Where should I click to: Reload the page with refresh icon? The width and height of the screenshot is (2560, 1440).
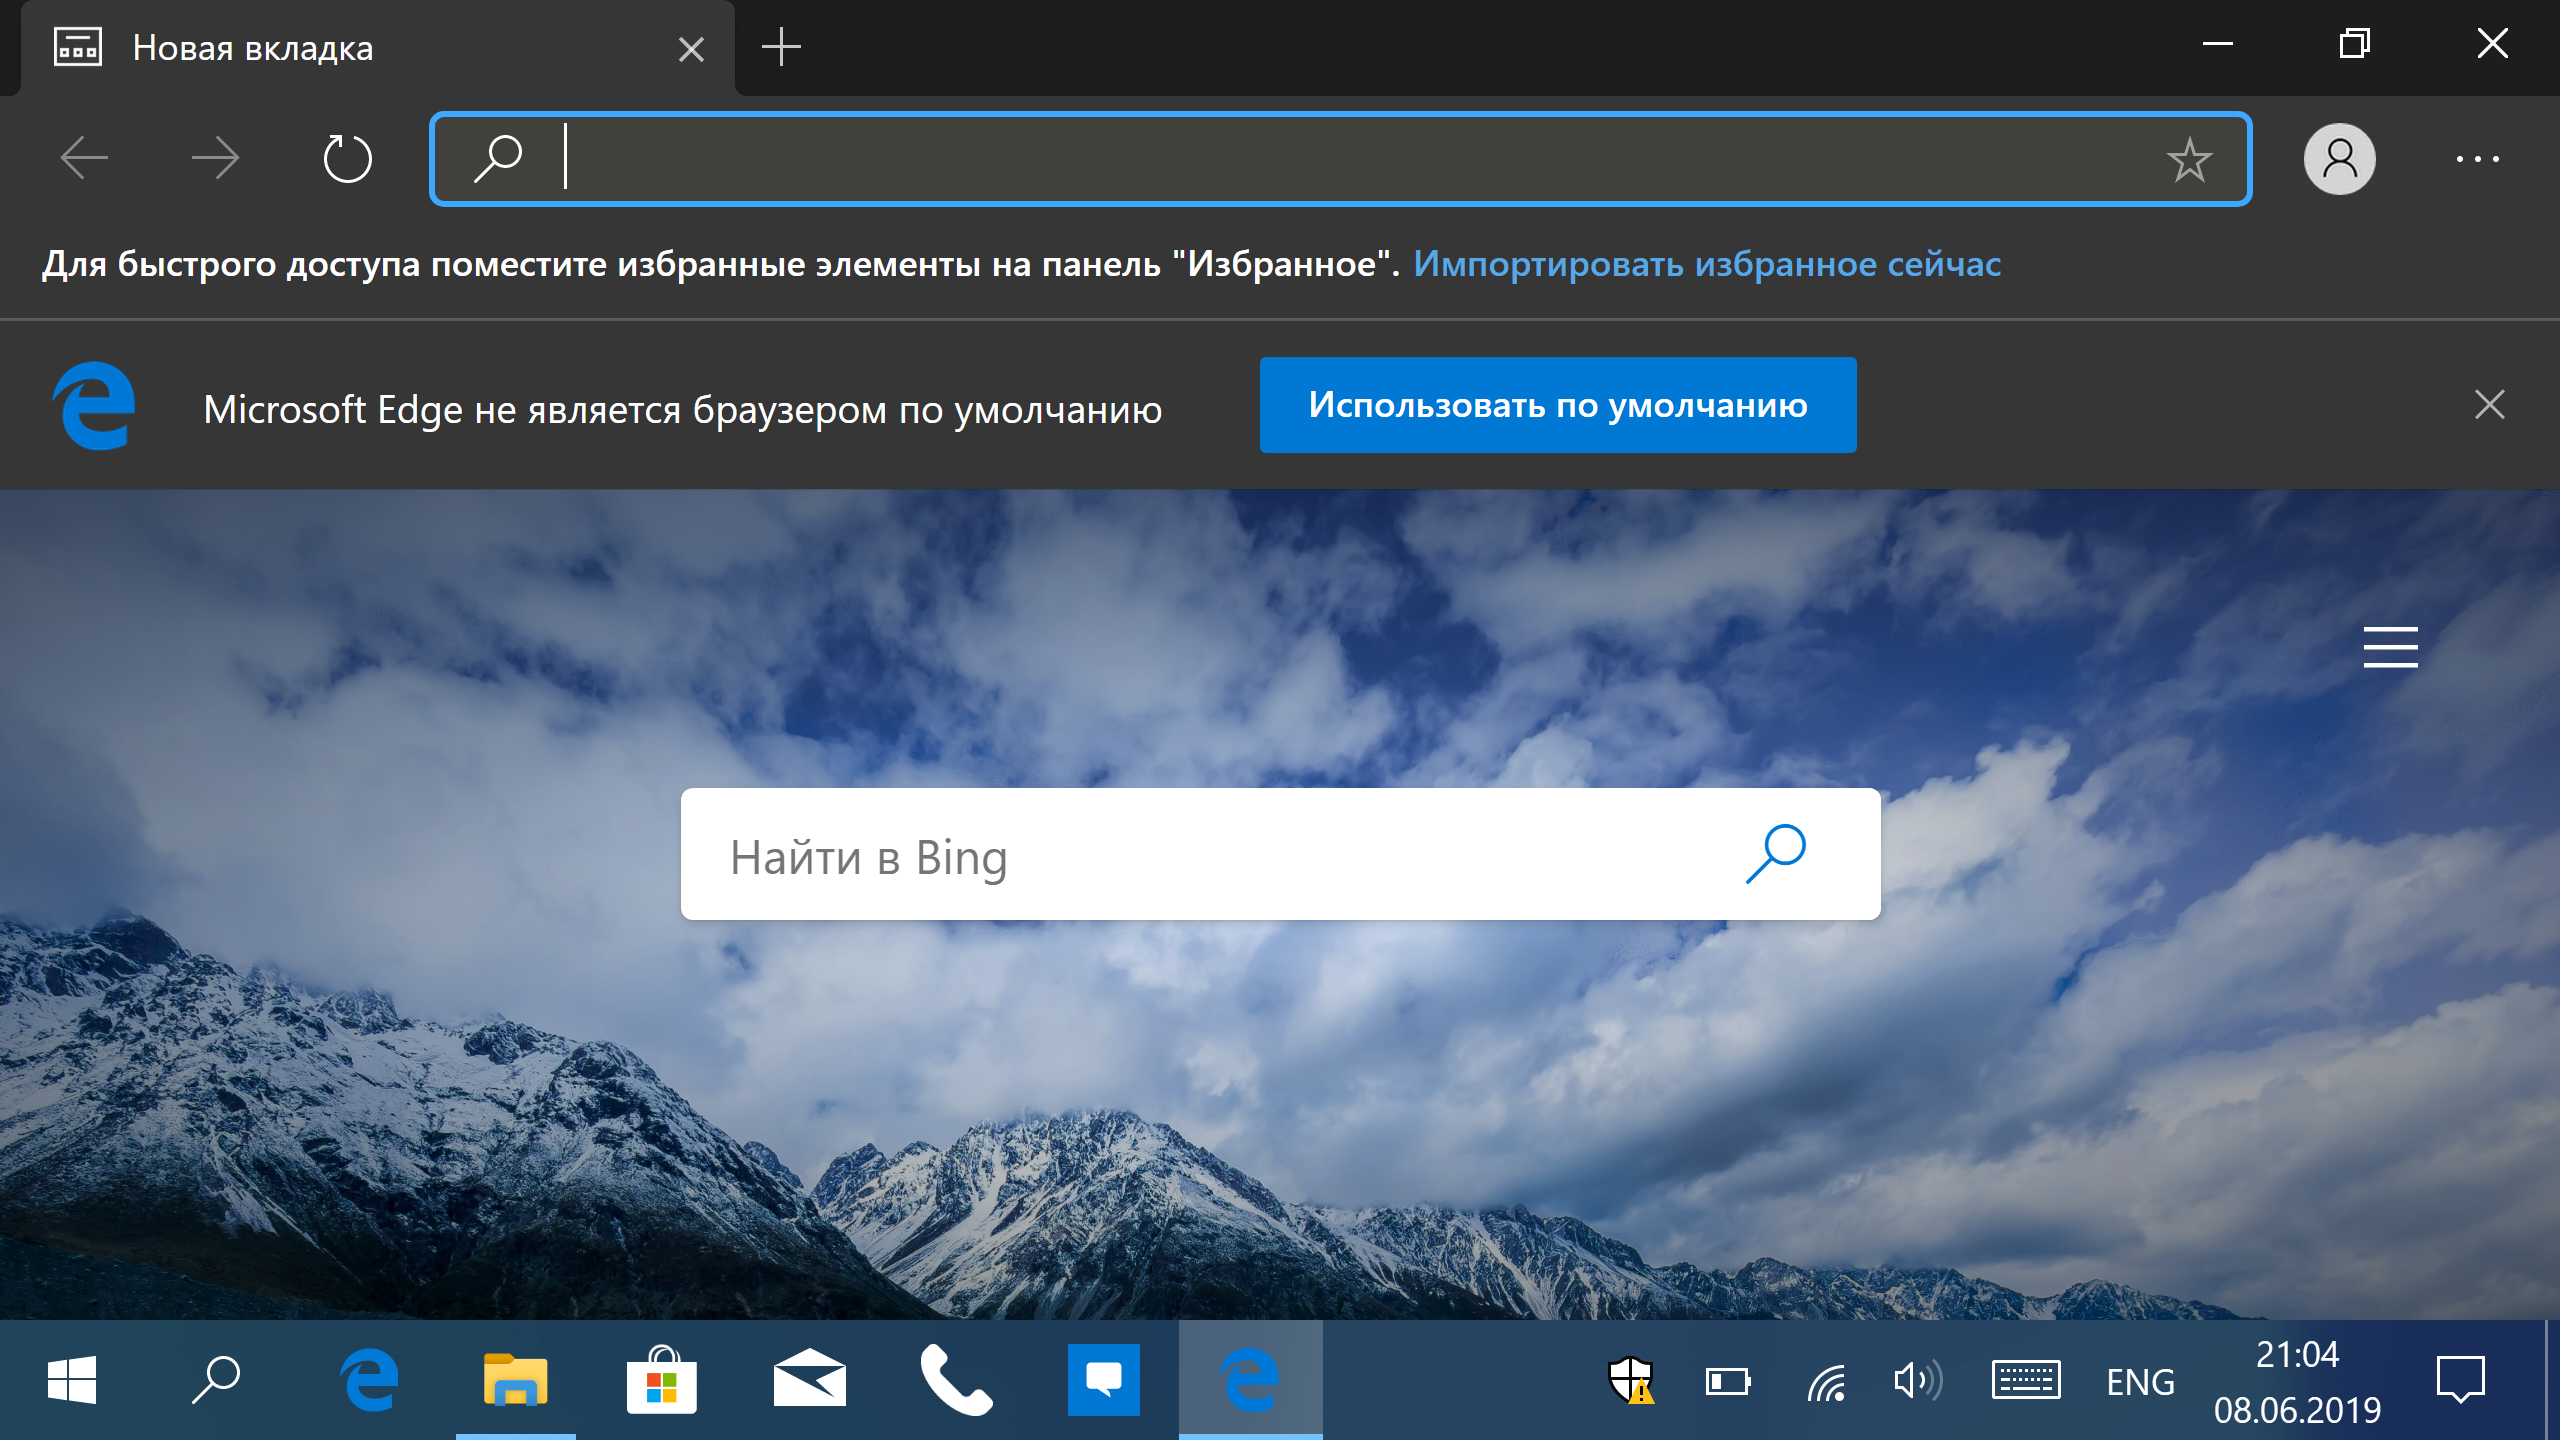(x=347, y=158)
